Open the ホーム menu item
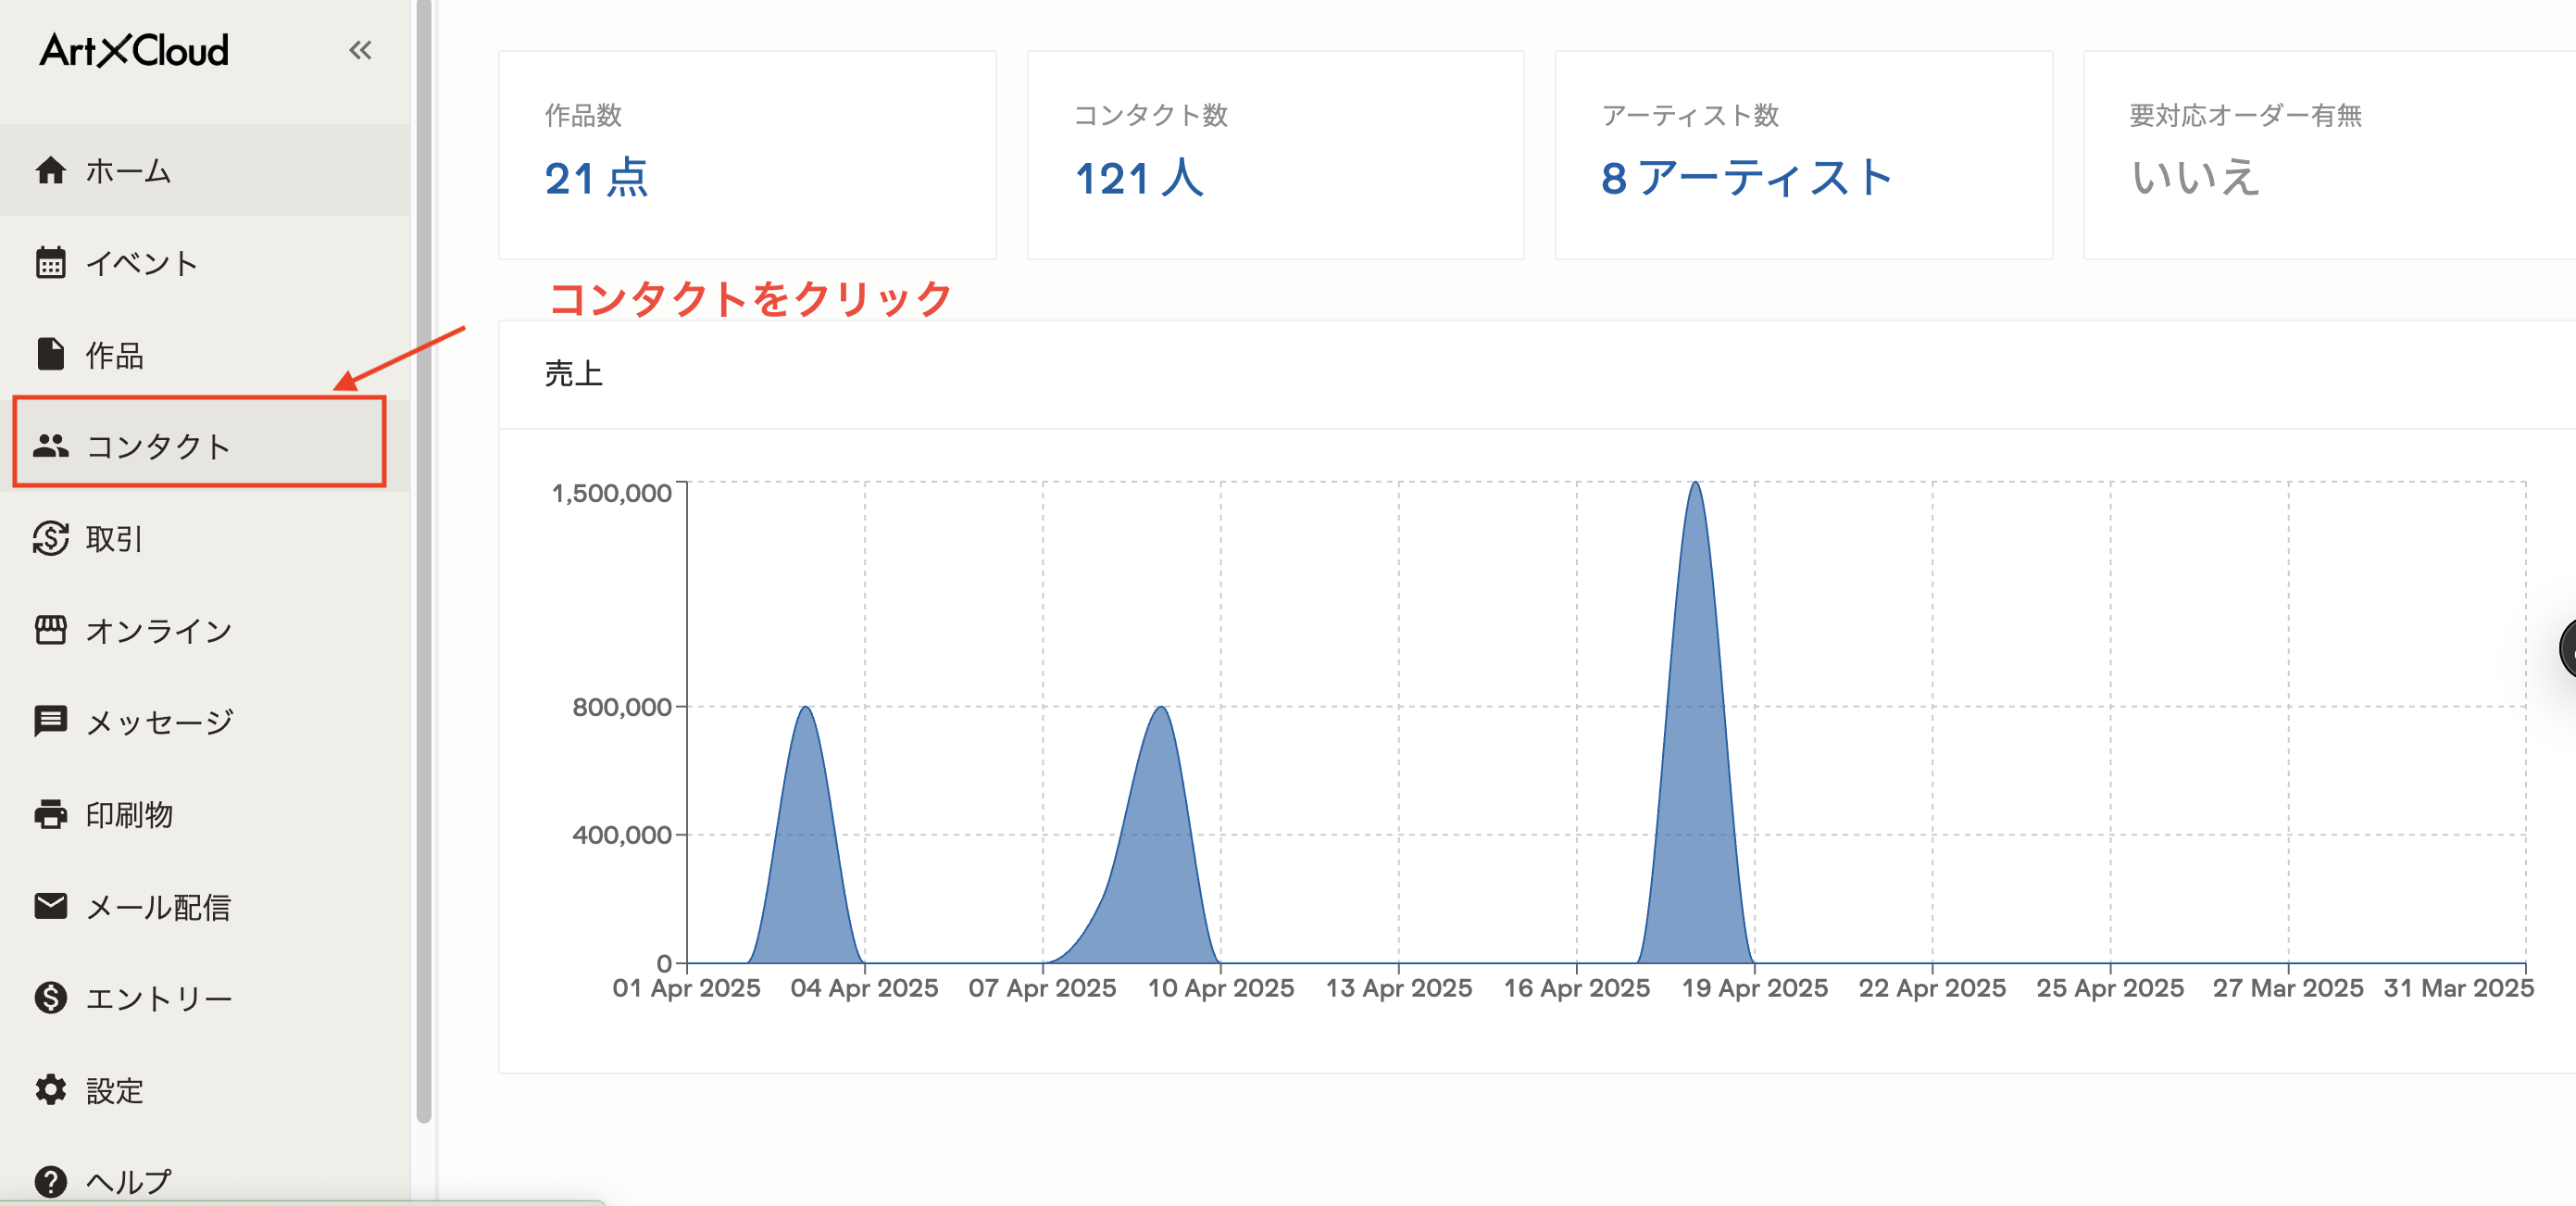 tap(205, 171)
